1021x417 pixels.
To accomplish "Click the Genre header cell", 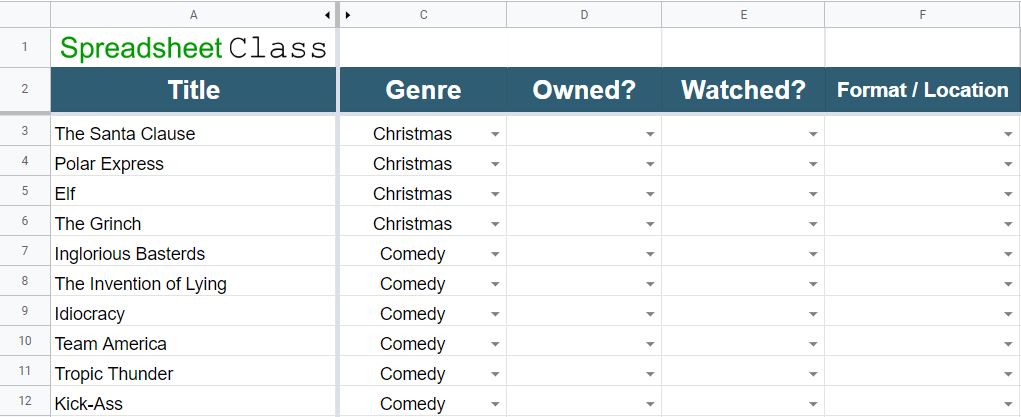I will click(423, 90).
